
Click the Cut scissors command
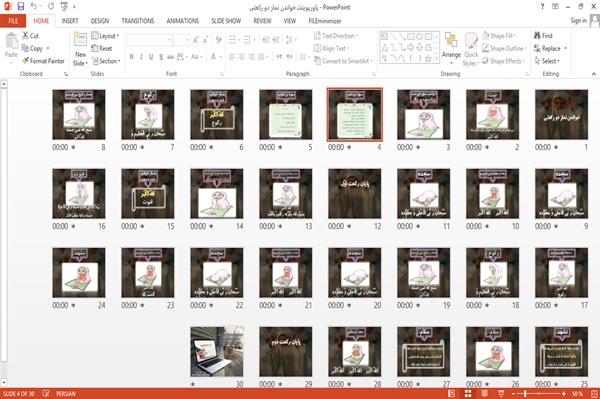30,36
